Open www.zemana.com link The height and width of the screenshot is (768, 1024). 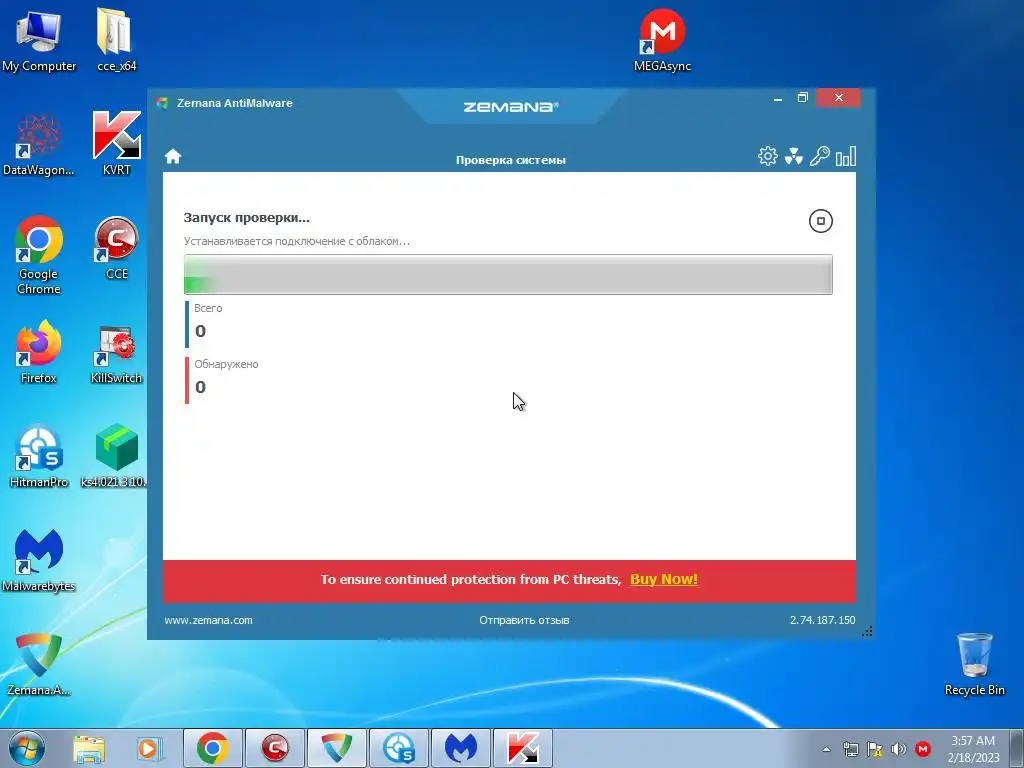(x=208, y=620)
